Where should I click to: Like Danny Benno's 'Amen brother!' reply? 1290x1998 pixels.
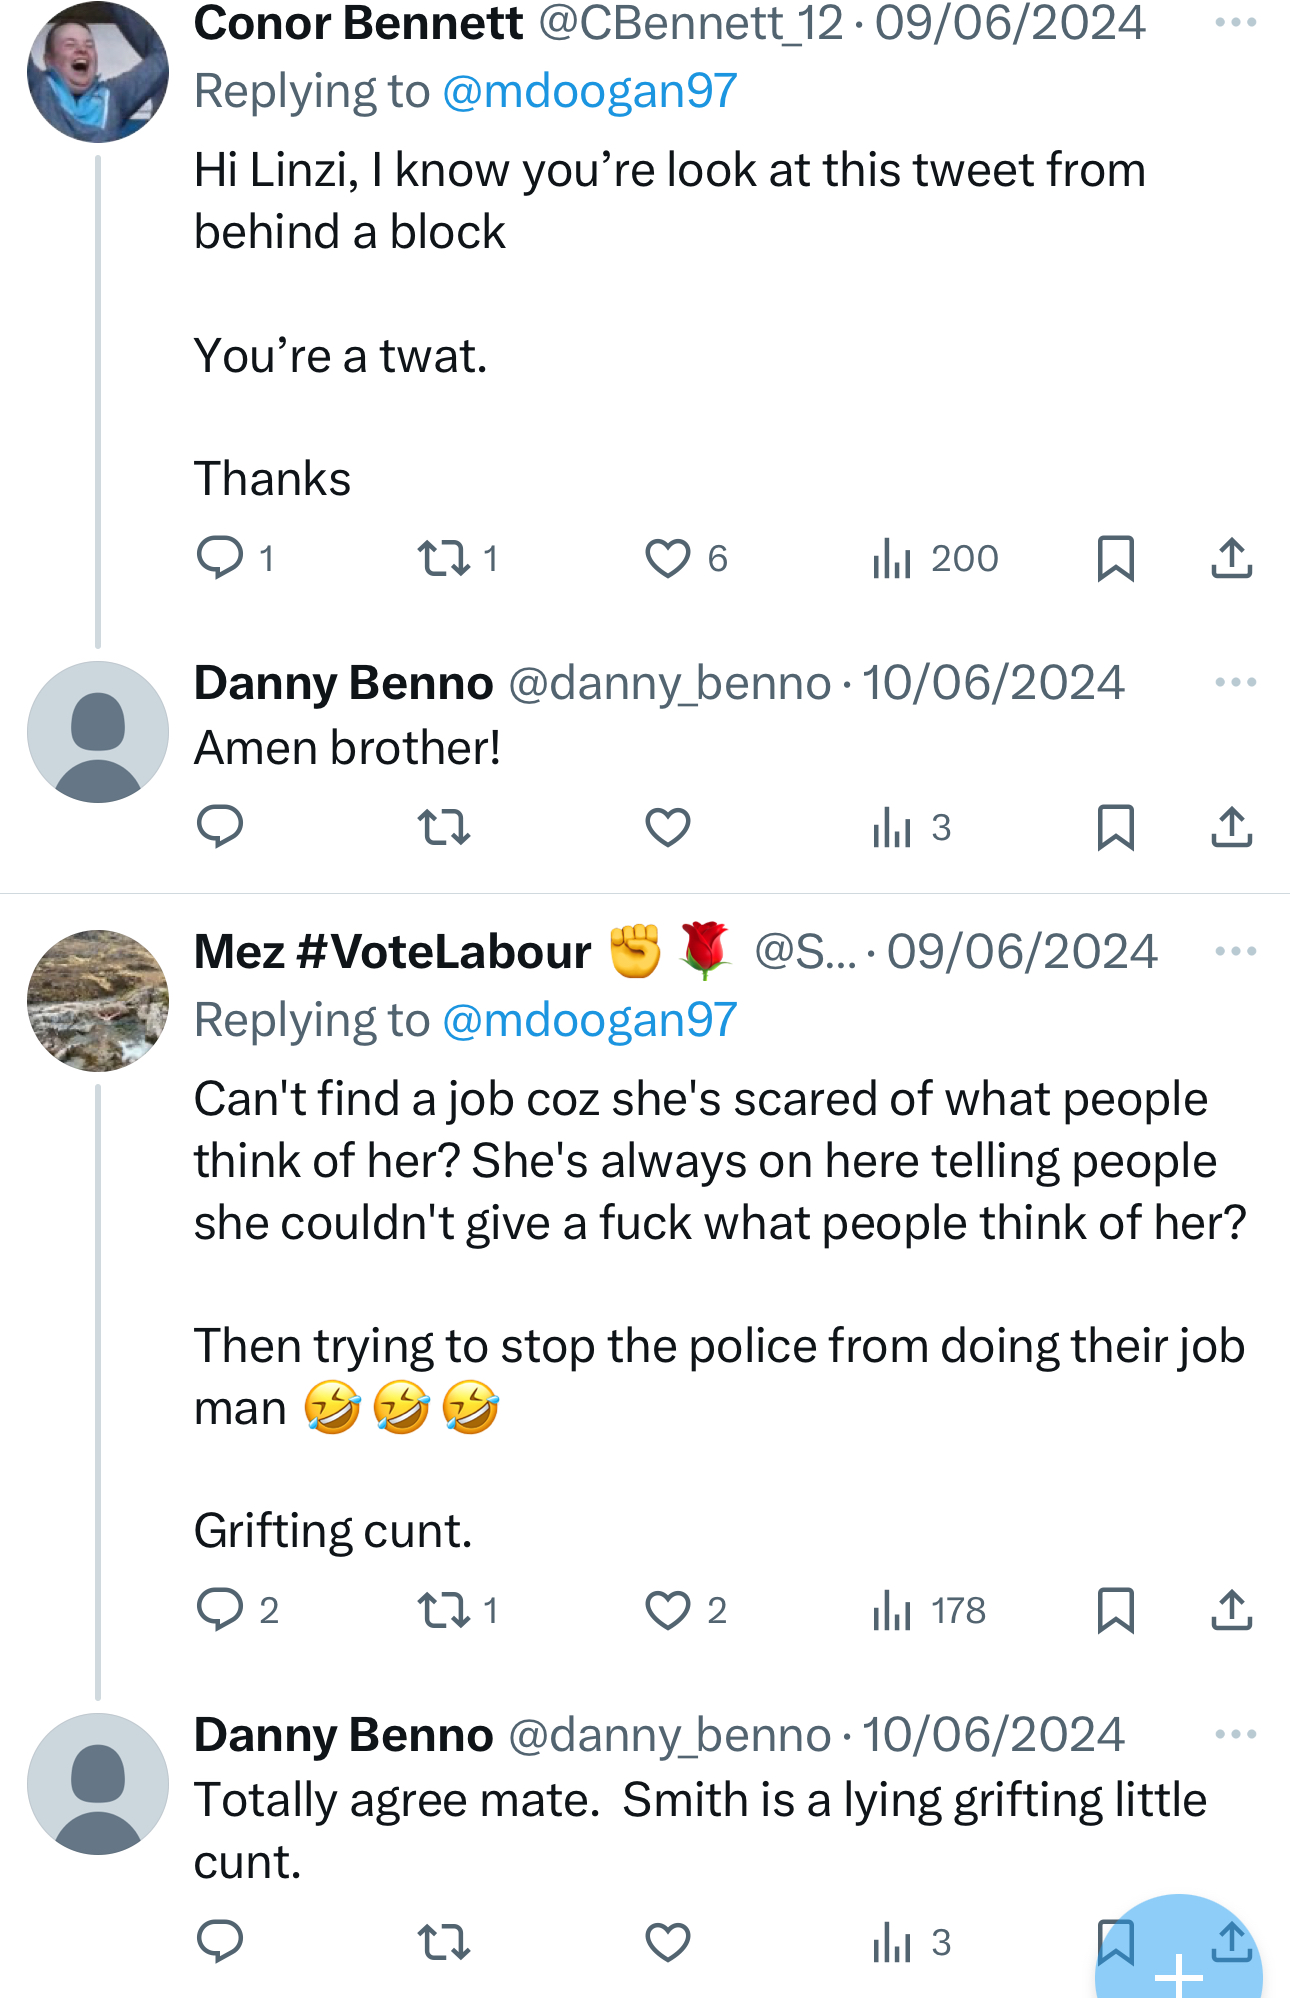coord(668,827)
